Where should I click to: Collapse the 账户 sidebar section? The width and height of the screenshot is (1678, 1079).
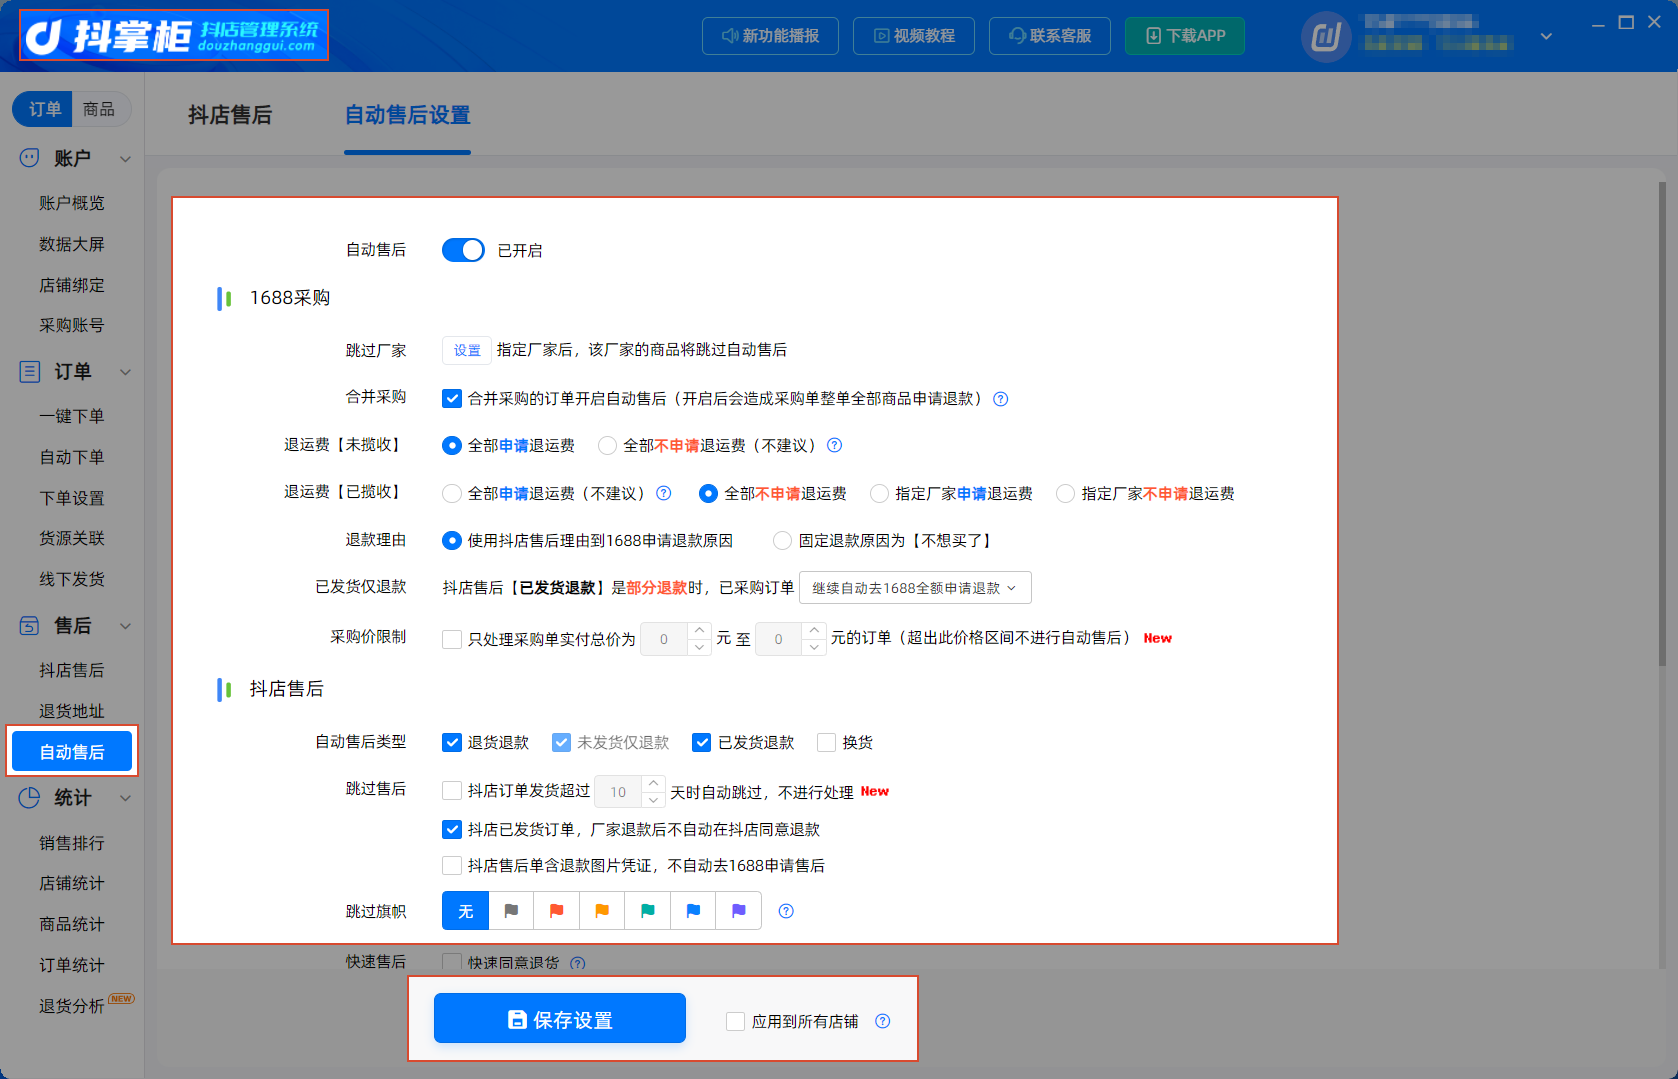tap(126, 159)
